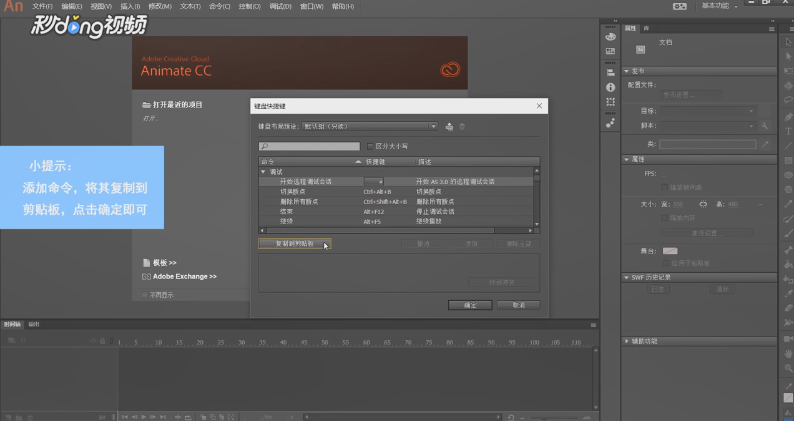Open the 文件(F) menu

click(42, 7)
